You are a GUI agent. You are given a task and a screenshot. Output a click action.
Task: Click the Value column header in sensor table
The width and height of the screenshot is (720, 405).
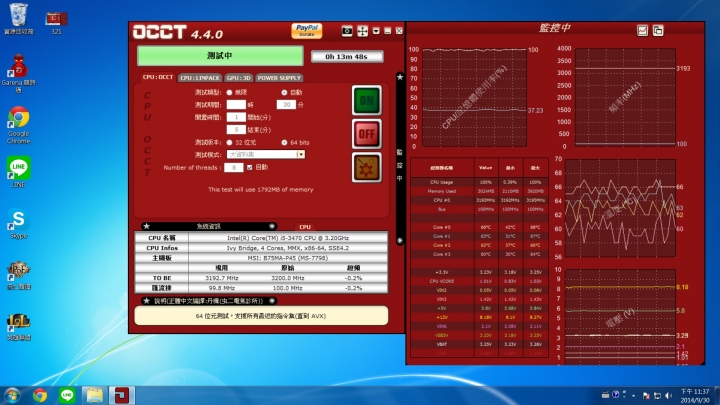click(486, 168)
